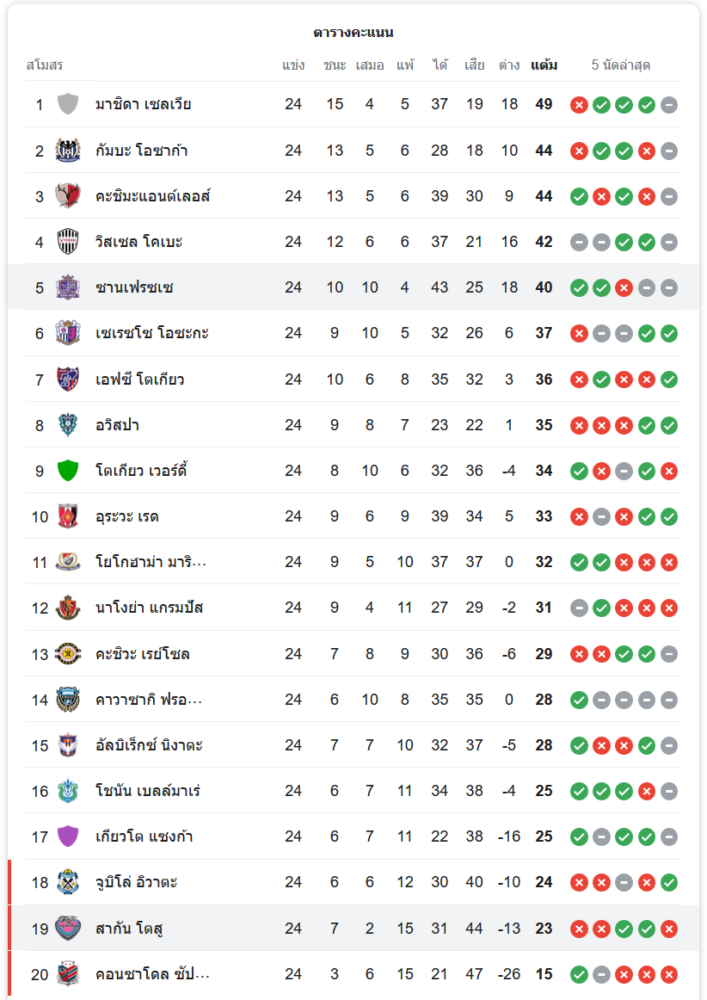The width and height of the screenshot is (707, 1000).
Task: Click วิสเซล โคเบะ's first grey draw result icon
Action: point(579,242)
